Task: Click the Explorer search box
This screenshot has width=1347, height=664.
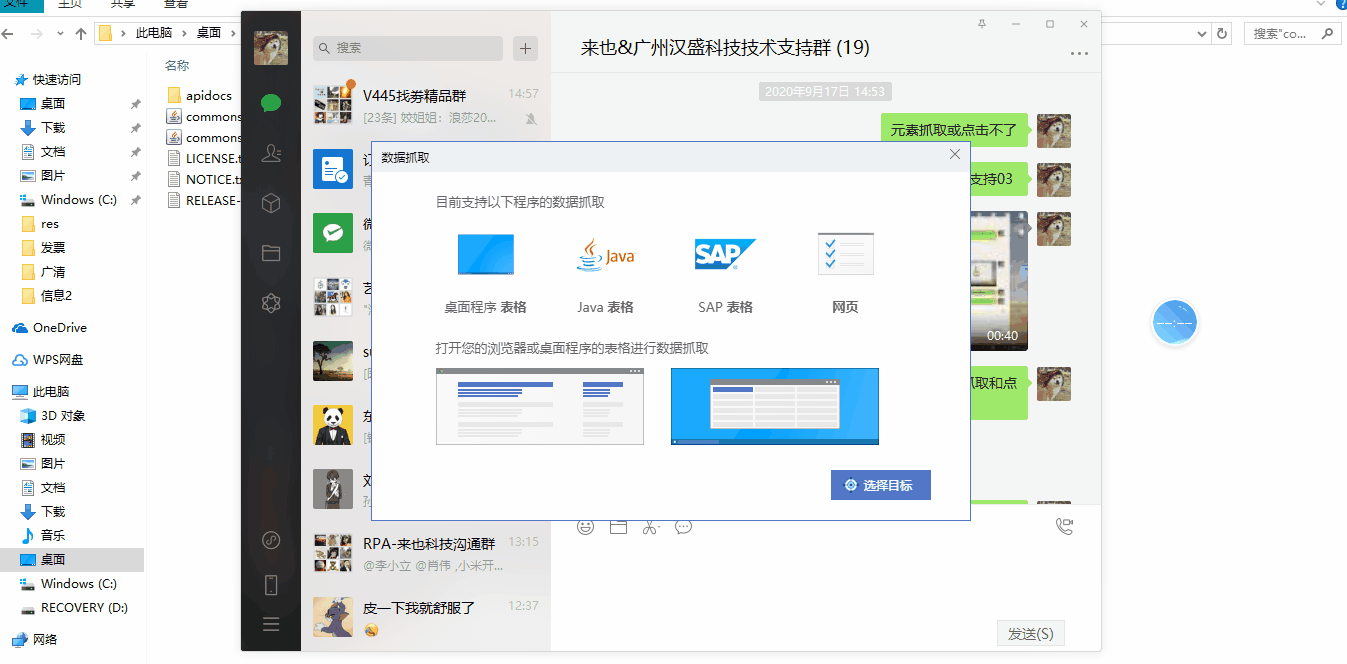Action: [x=1292, y=34]
